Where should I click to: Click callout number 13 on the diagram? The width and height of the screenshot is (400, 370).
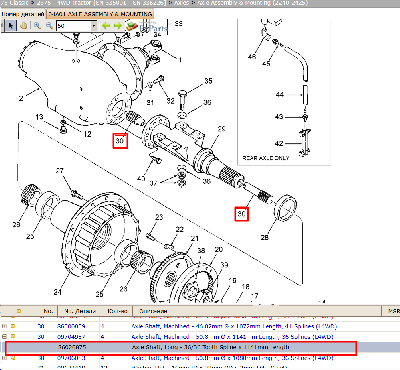[x=39, y=117]
